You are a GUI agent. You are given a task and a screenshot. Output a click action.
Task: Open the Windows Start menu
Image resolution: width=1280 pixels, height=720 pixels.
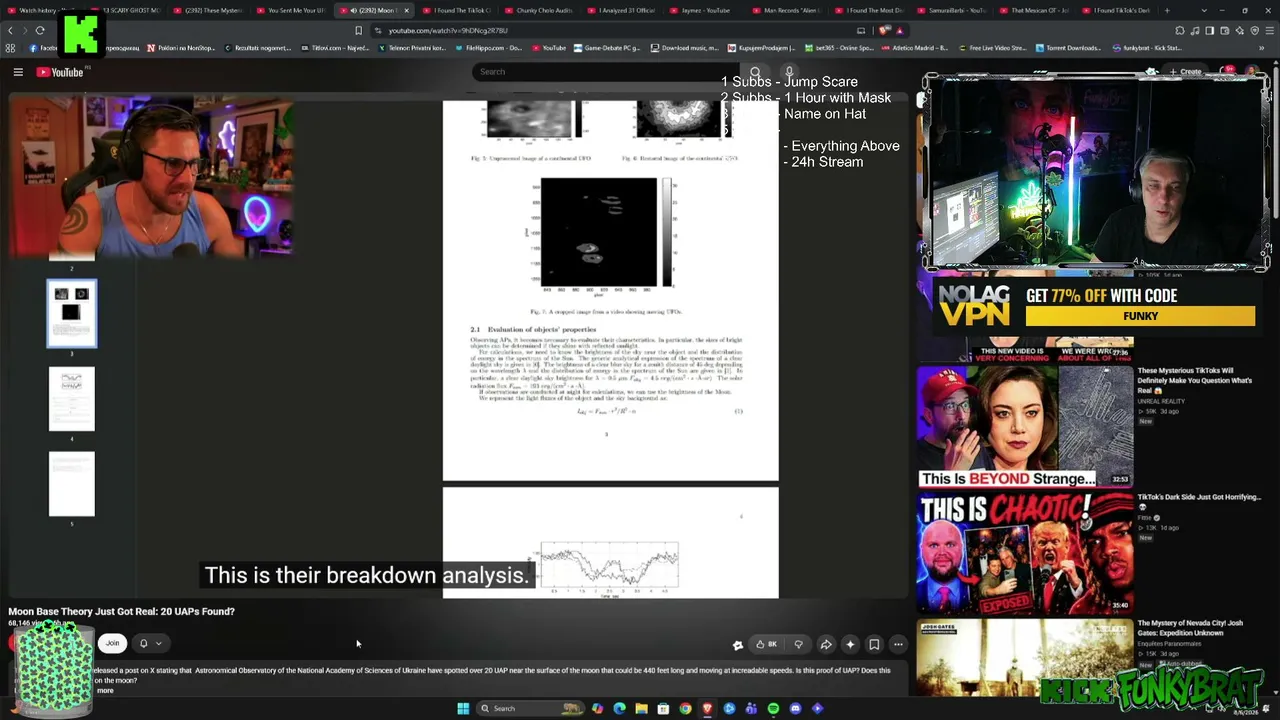pyautogui.click(x=463, y=709)
